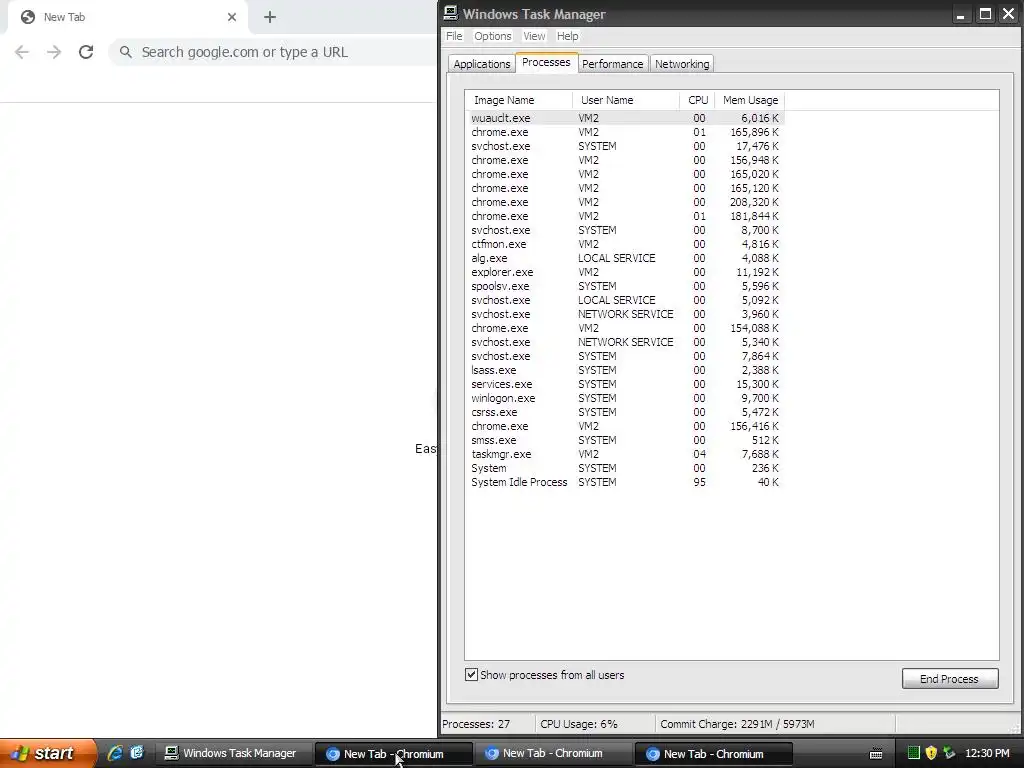Open the File menu in Task Manager

pyautogui.click(x=454, y=36)
